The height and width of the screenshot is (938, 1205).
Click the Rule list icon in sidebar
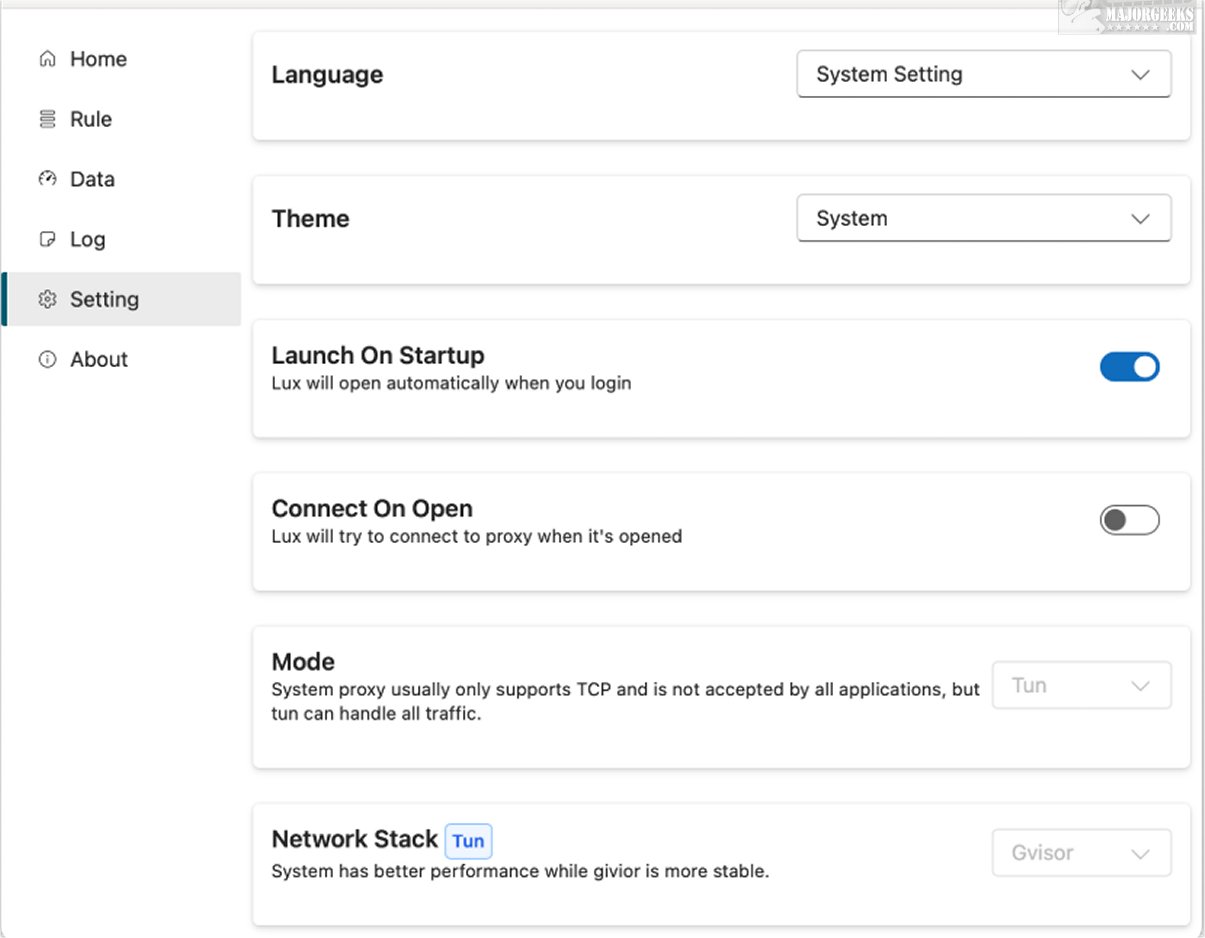coord(47,119)
